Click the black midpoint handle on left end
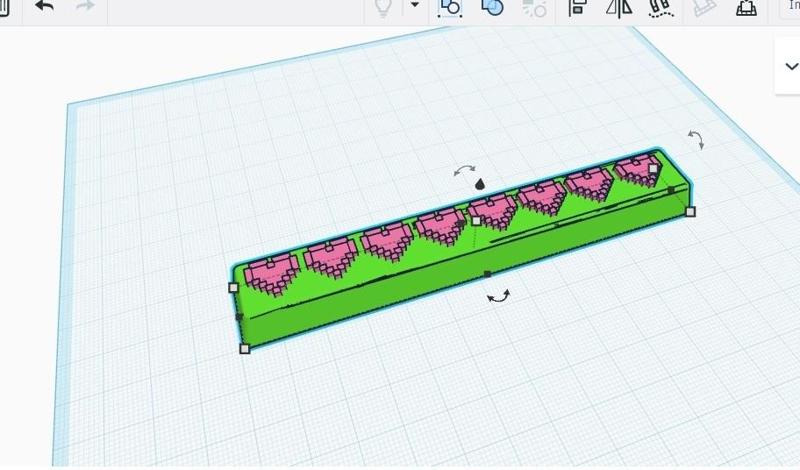The image size is (800, 470). (239, 317)
